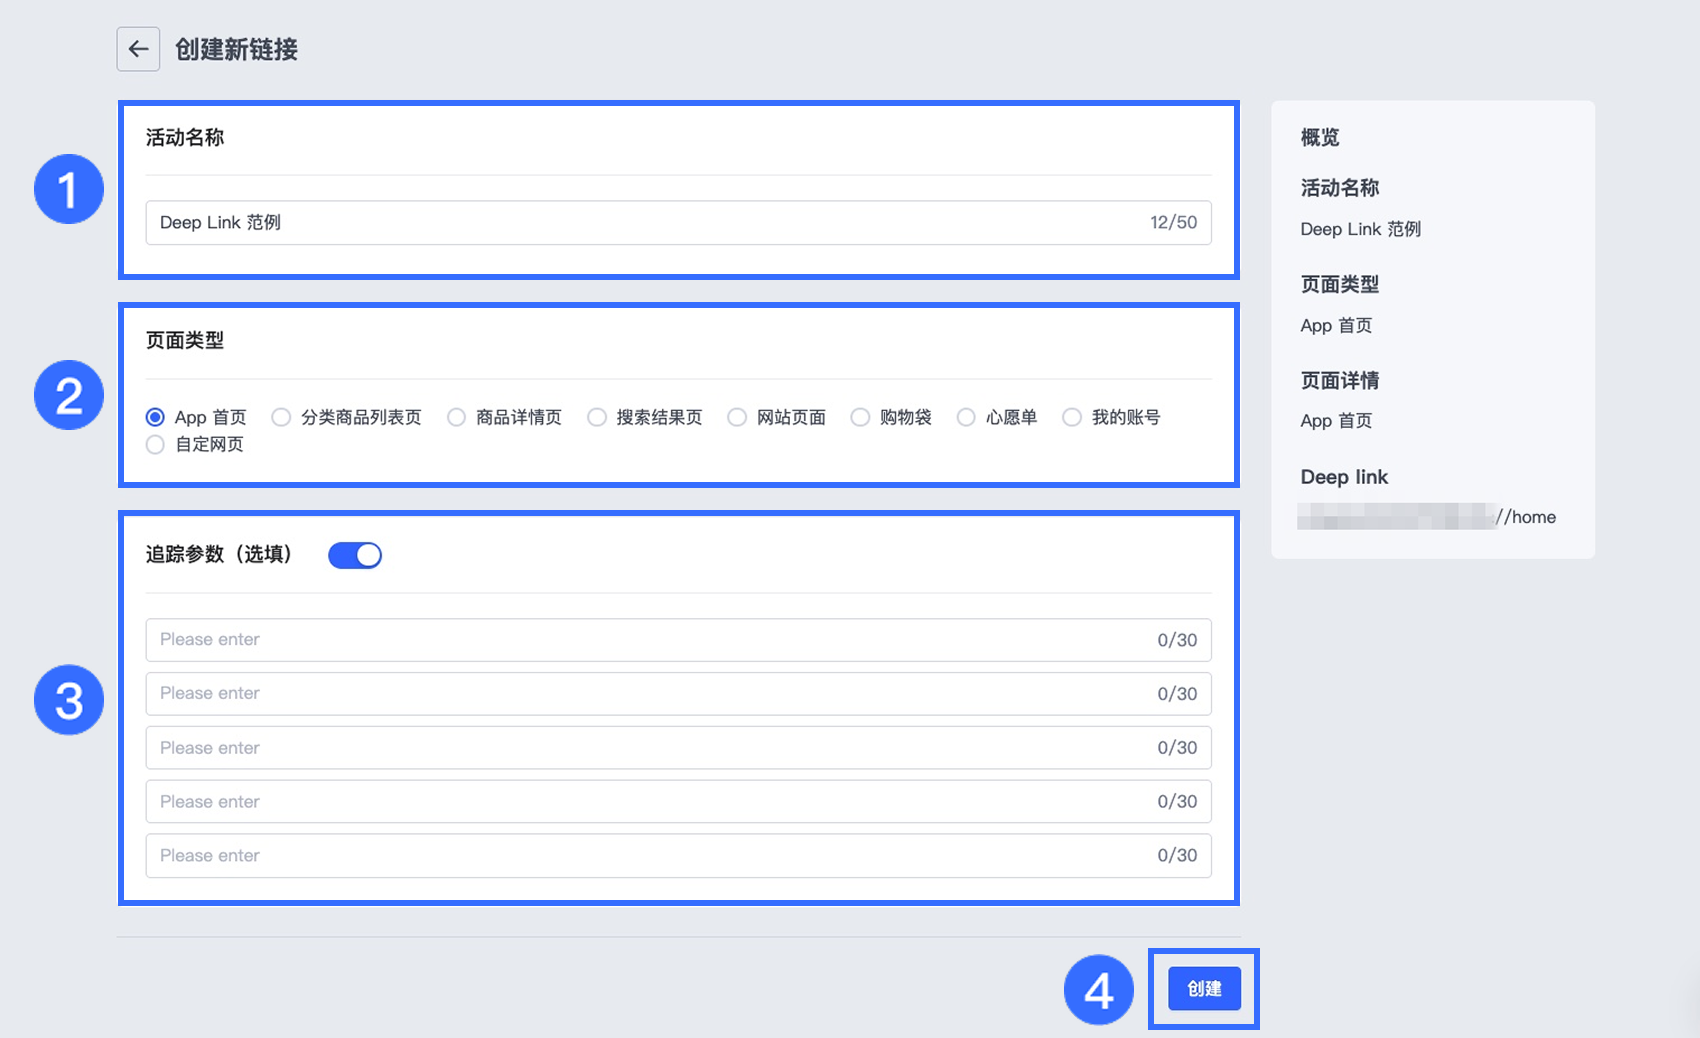Viewport: 1700px width, 1038px height.
Task: Click the 创建新链接 page title
Action: pos(237,49)
